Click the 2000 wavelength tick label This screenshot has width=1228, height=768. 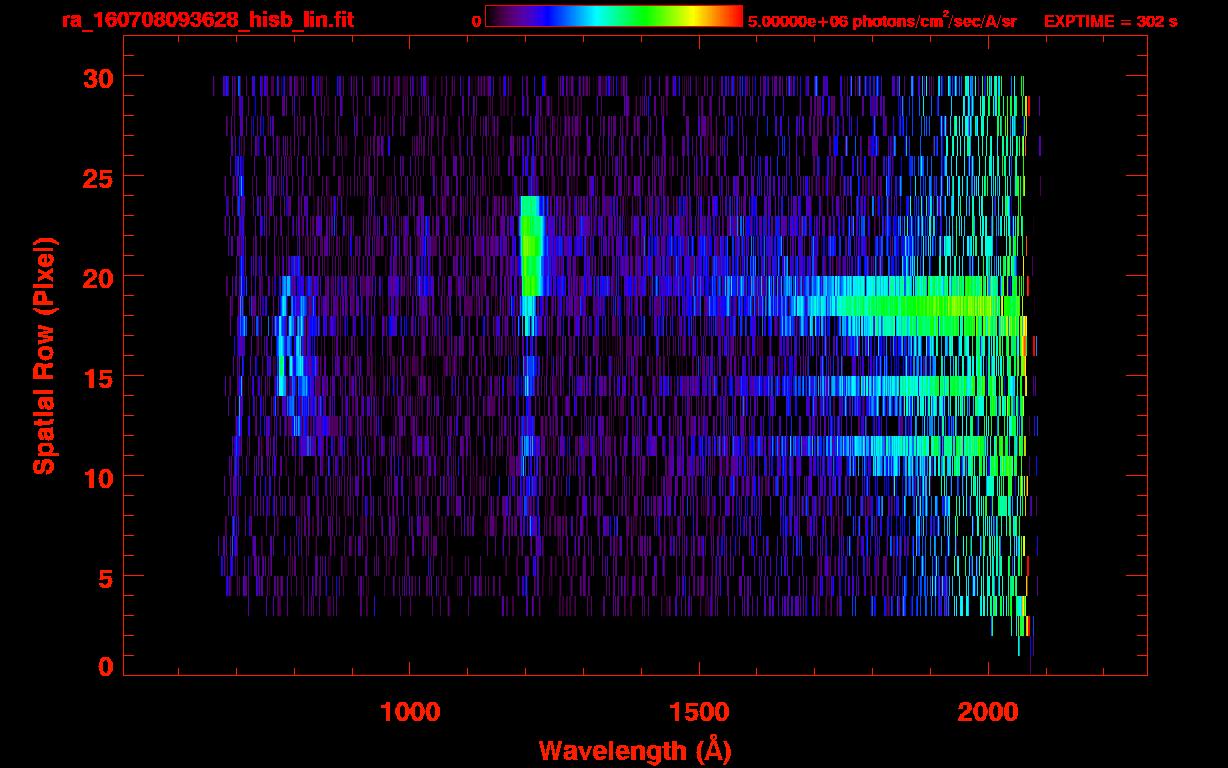(988, 713)
